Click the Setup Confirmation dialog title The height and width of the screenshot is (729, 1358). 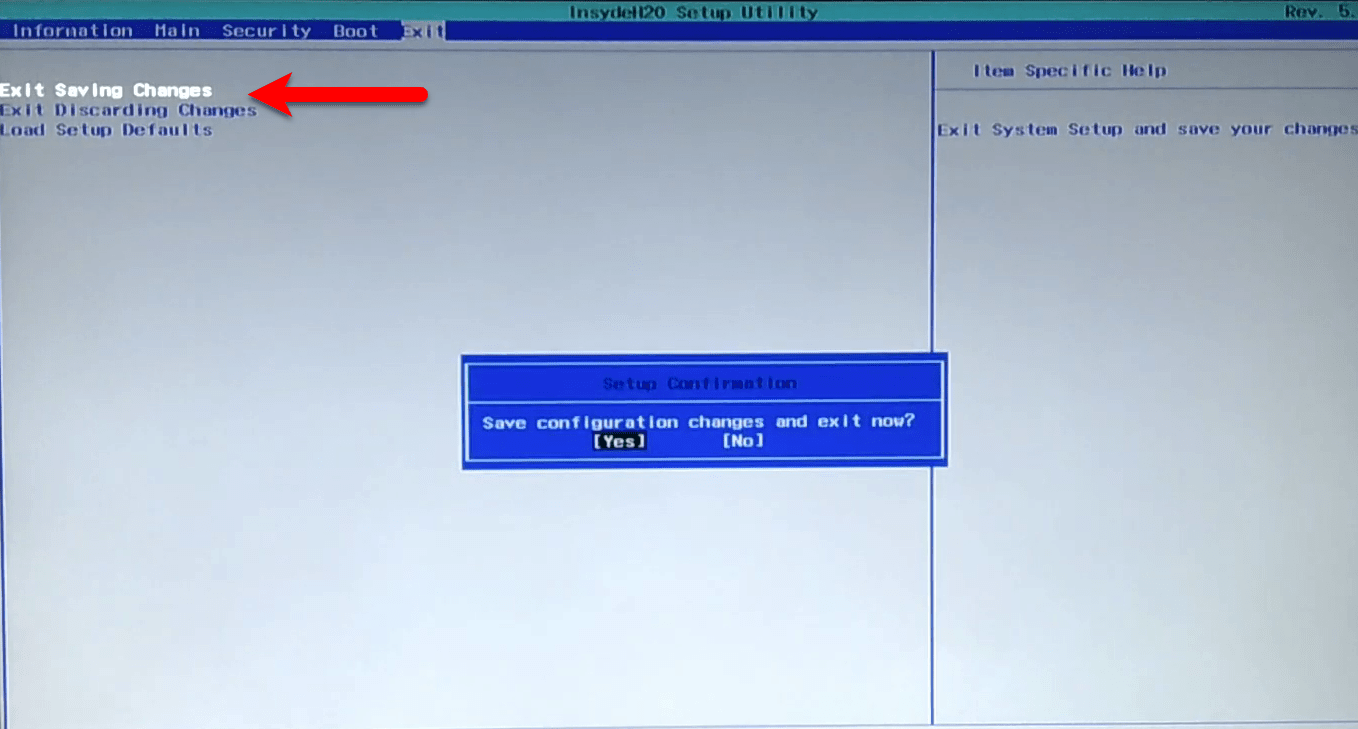700,384
